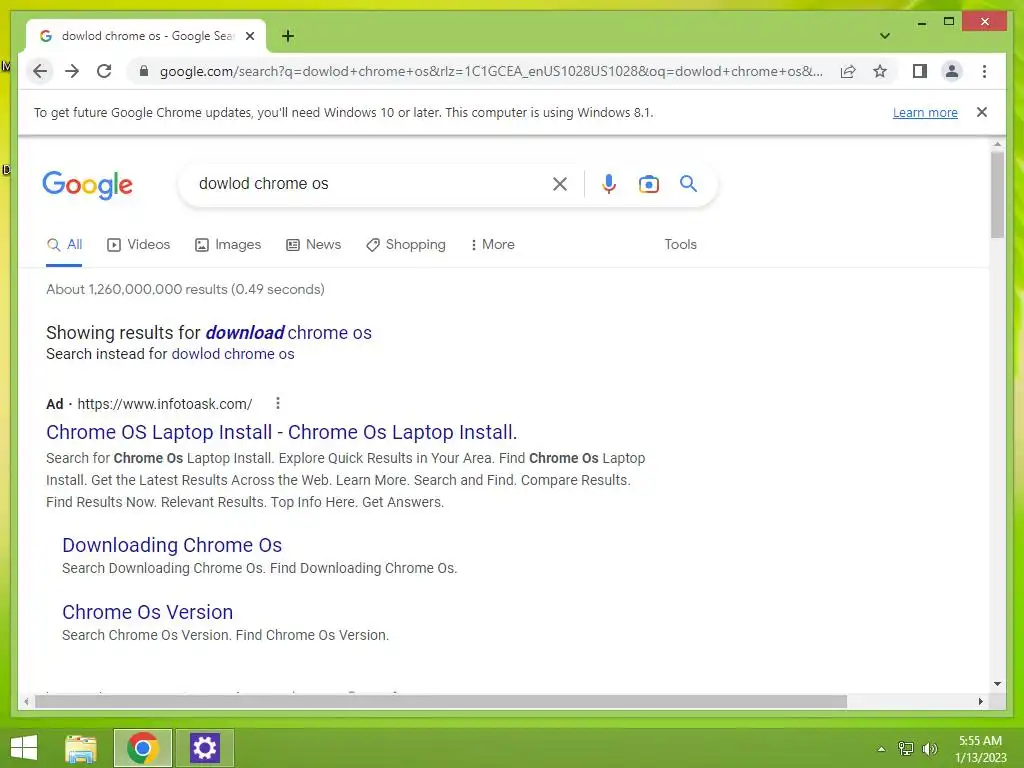Dismiss the Windows 10 update notice
1024x768 pixels.
tap(982, 112)
